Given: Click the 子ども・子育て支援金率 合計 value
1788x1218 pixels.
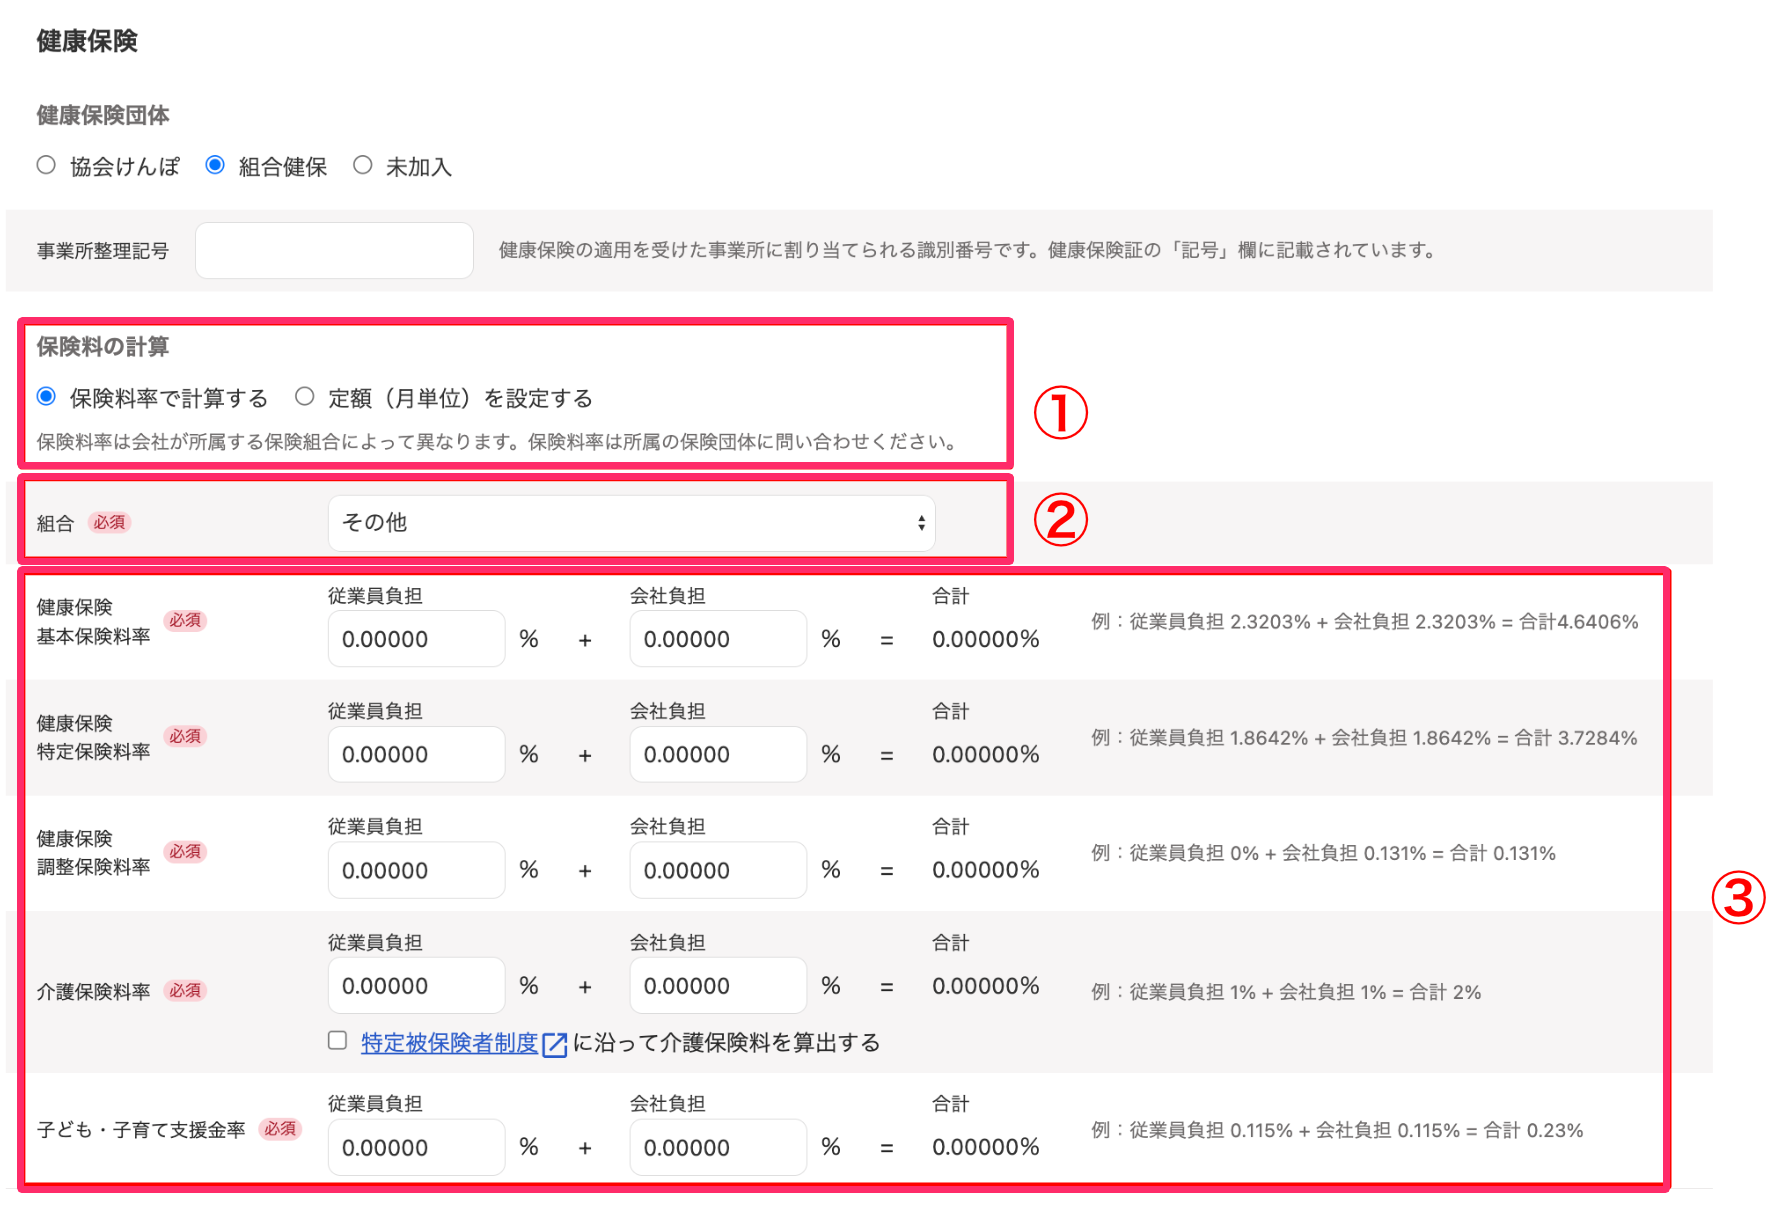Looking at the screenshot, I should pyautogui.click(x=986, y=1147).
